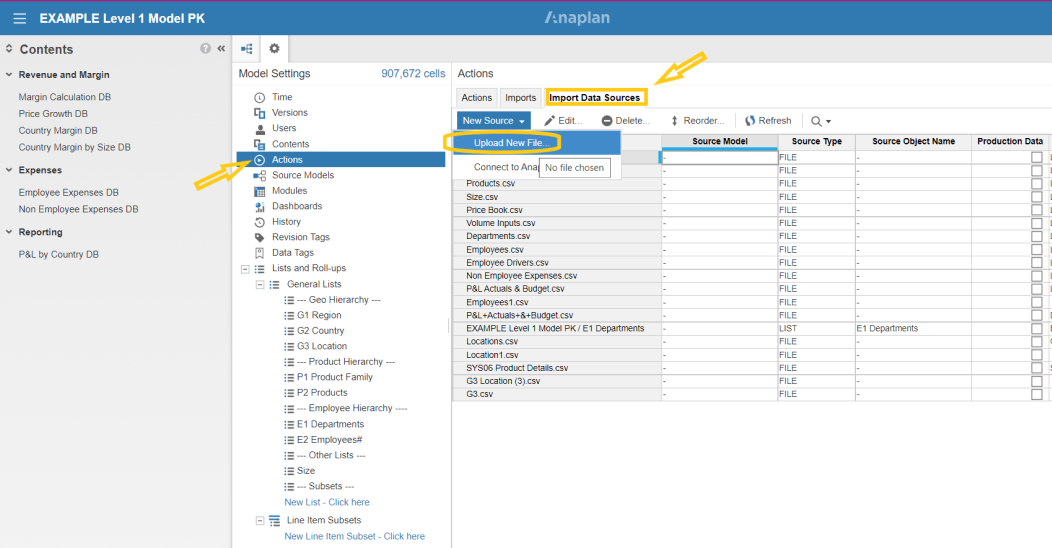The width and height of the screenshot is (1052, 548).
Task: Switch to the Import Data Sources tab
Action: (595, 98)
